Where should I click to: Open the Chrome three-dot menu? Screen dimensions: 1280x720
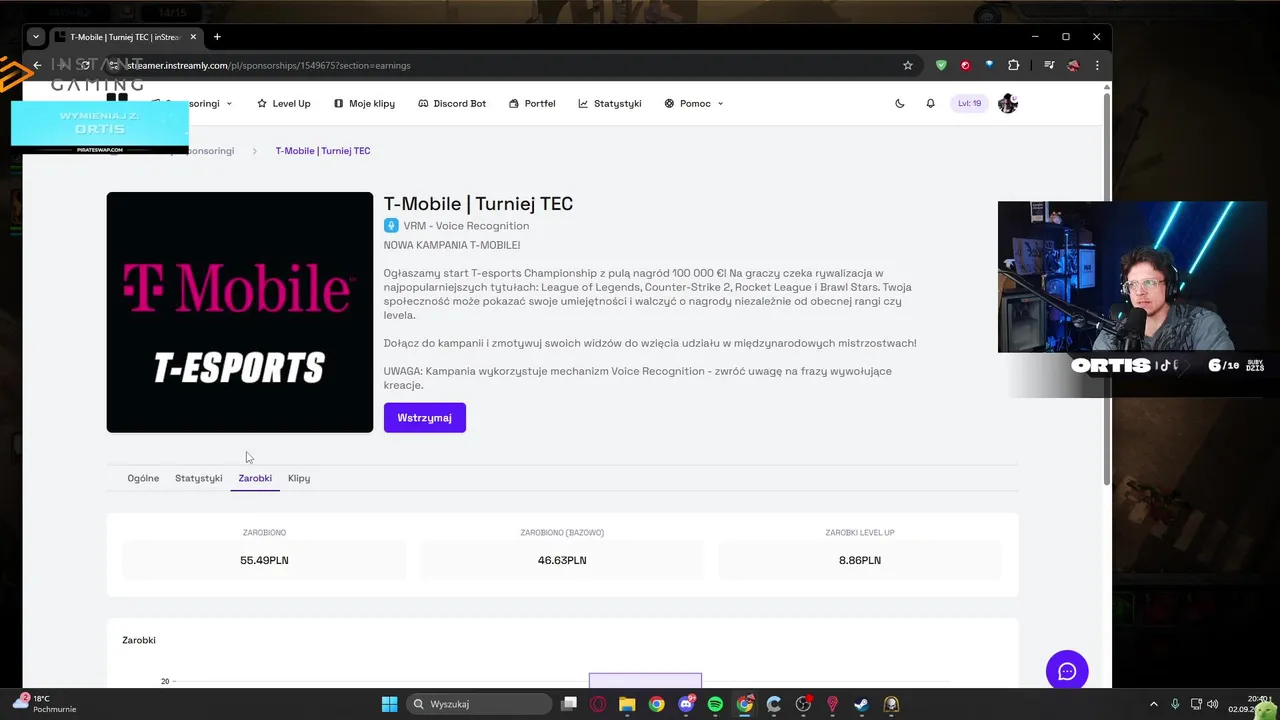pyautogui.click(x=1097, y=65)
